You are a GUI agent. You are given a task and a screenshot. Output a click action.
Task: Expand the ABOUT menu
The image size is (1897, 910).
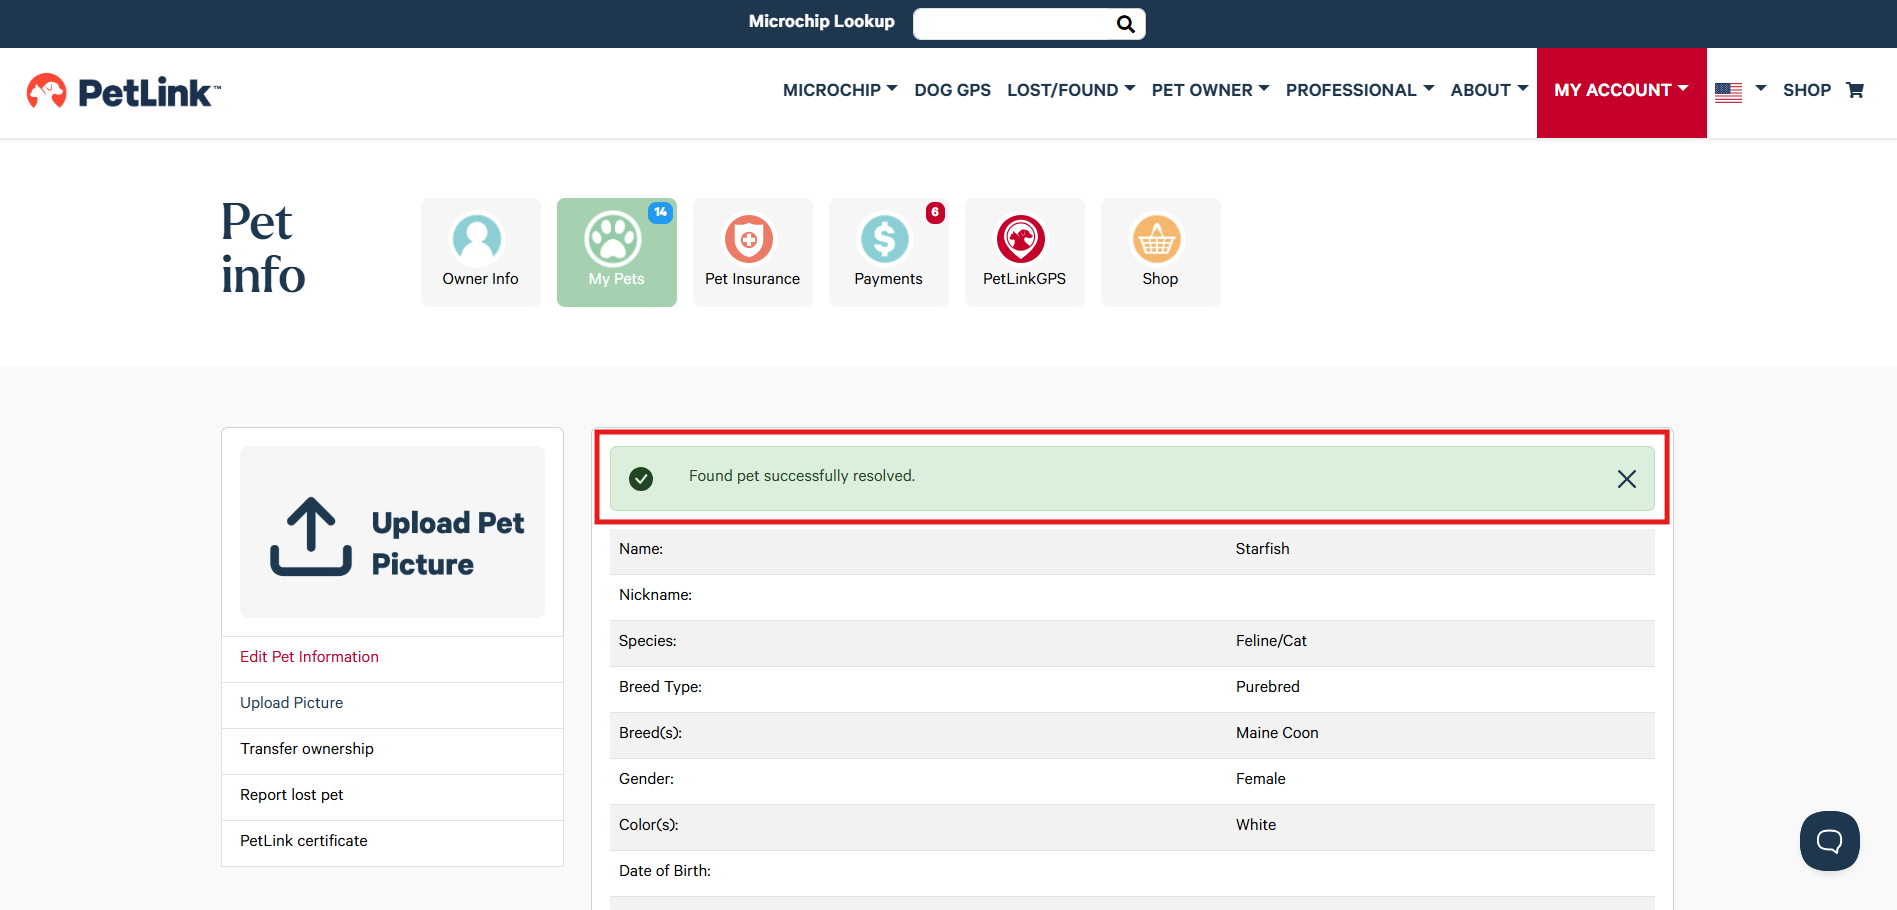point(1490,90)
